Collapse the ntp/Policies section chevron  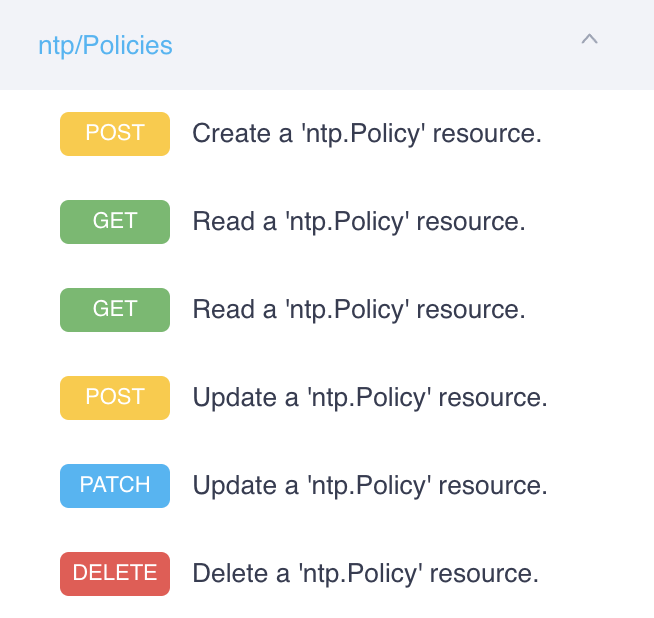(589, 40)
